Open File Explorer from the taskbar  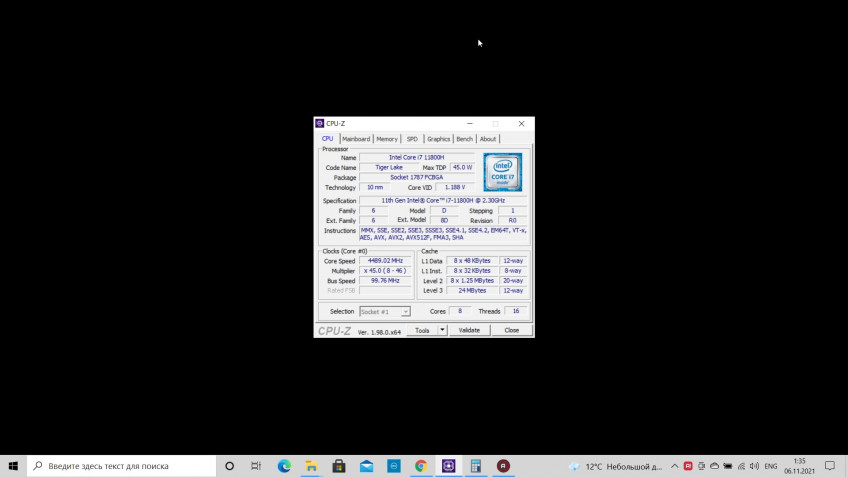(312, 466)
